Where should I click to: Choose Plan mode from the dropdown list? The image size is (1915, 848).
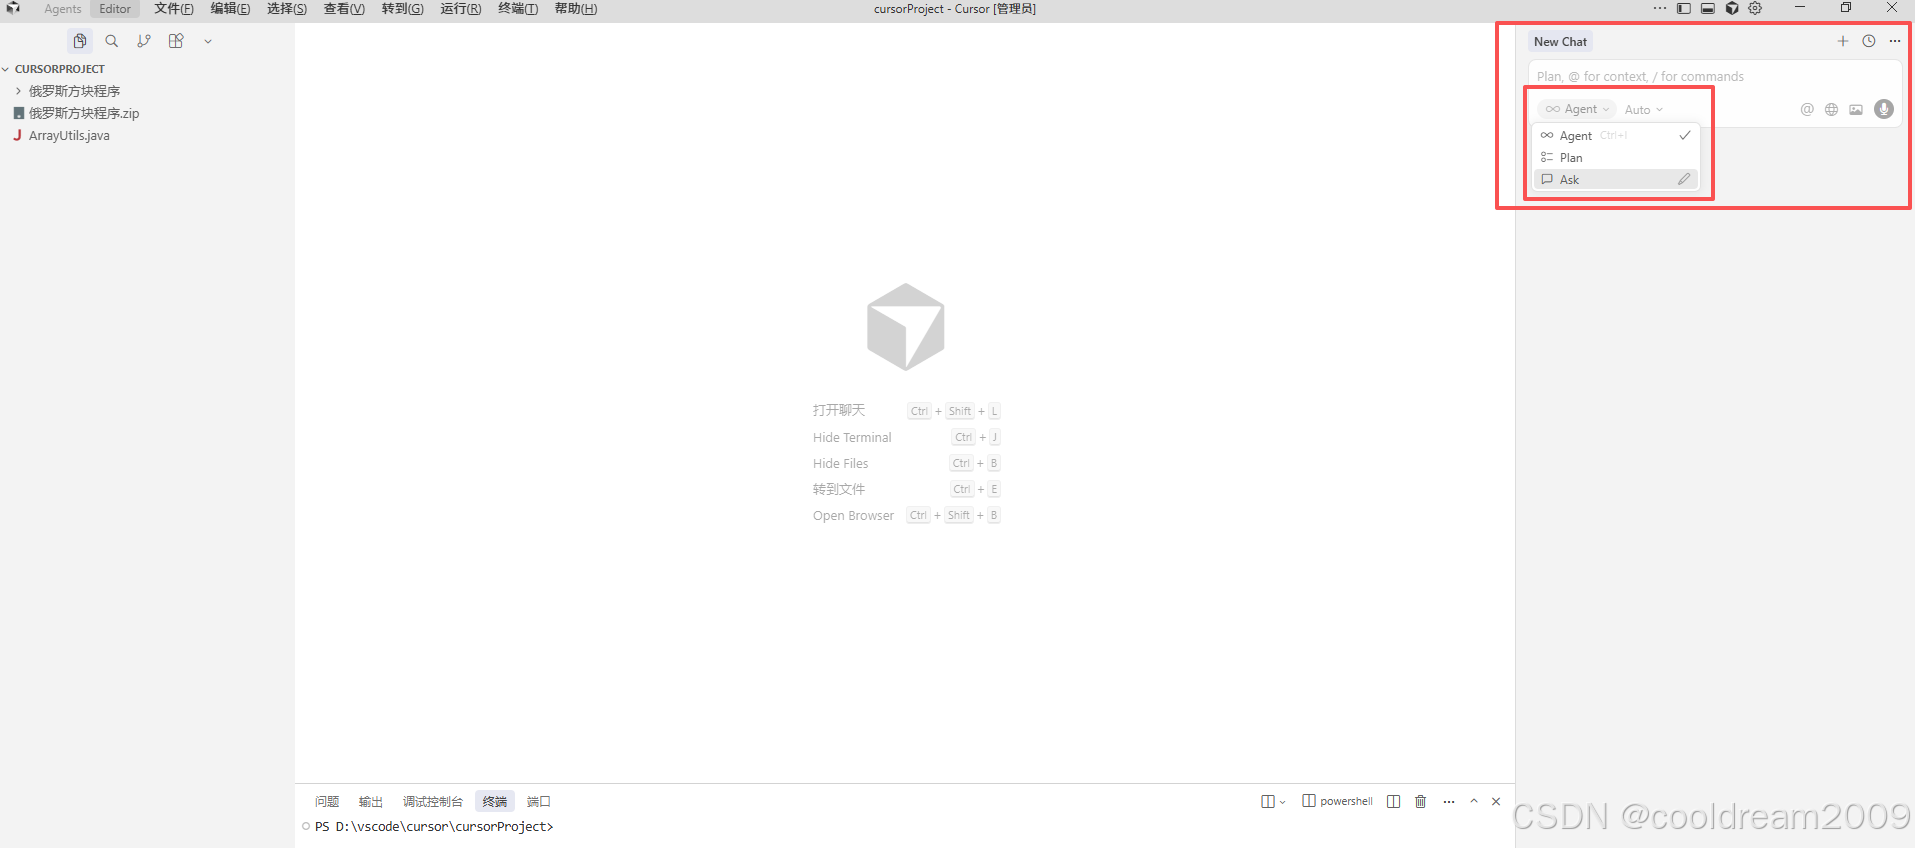point(1616,157)
